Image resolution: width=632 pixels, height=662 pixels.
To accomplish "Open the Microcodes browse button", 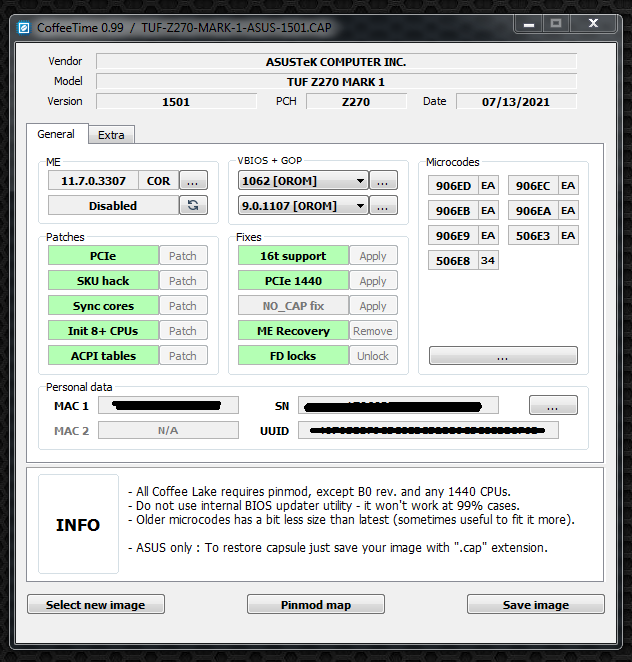I will 503,355.
